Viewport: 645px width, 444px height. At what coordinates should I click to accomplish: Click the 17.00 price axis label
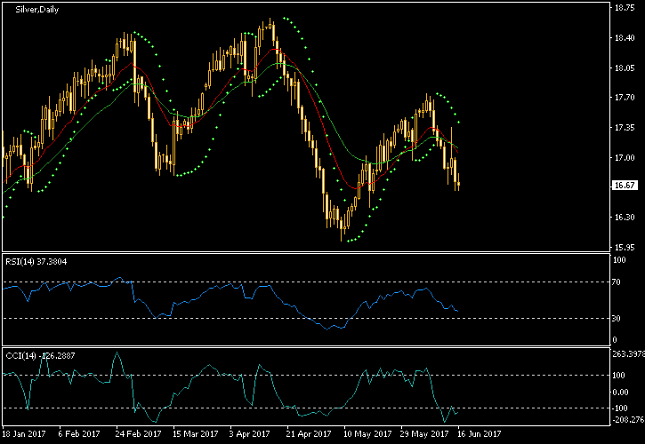coord(624,158)
